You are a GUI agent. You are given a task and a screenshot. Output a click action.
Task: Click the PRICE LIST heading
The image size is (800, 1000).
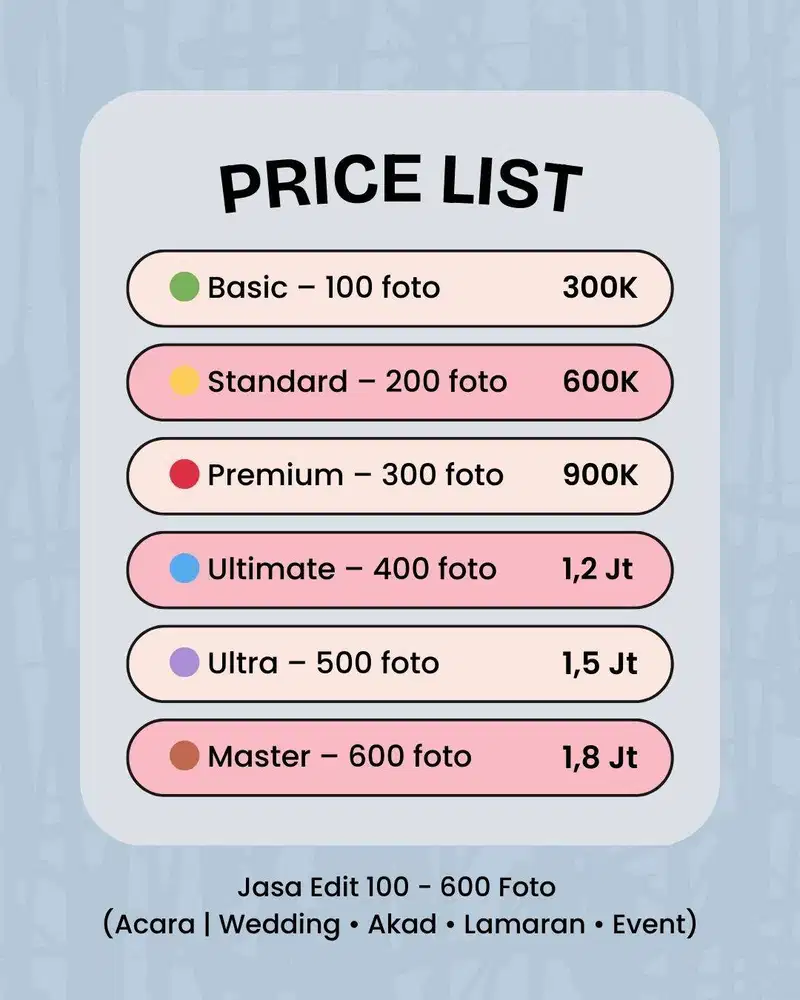tap(400, 185)
